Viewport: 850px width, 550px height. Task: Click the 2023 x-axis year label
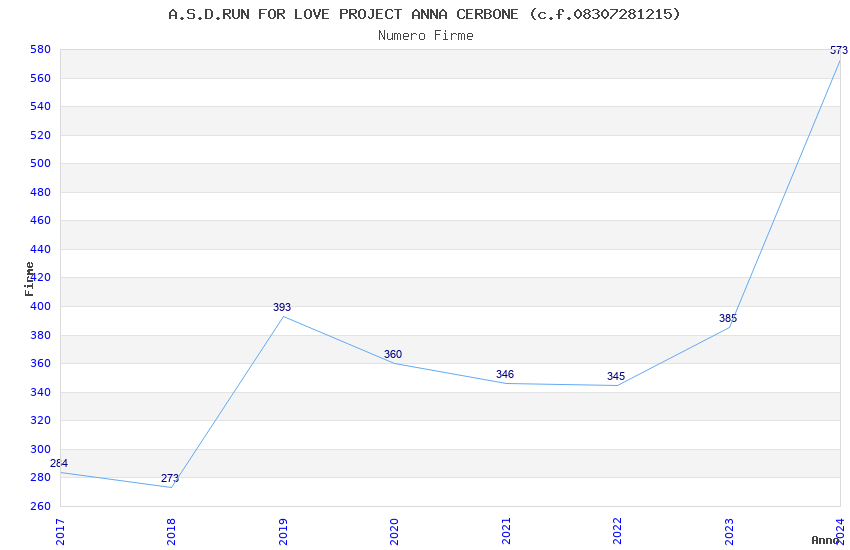[x=729, y=532]
